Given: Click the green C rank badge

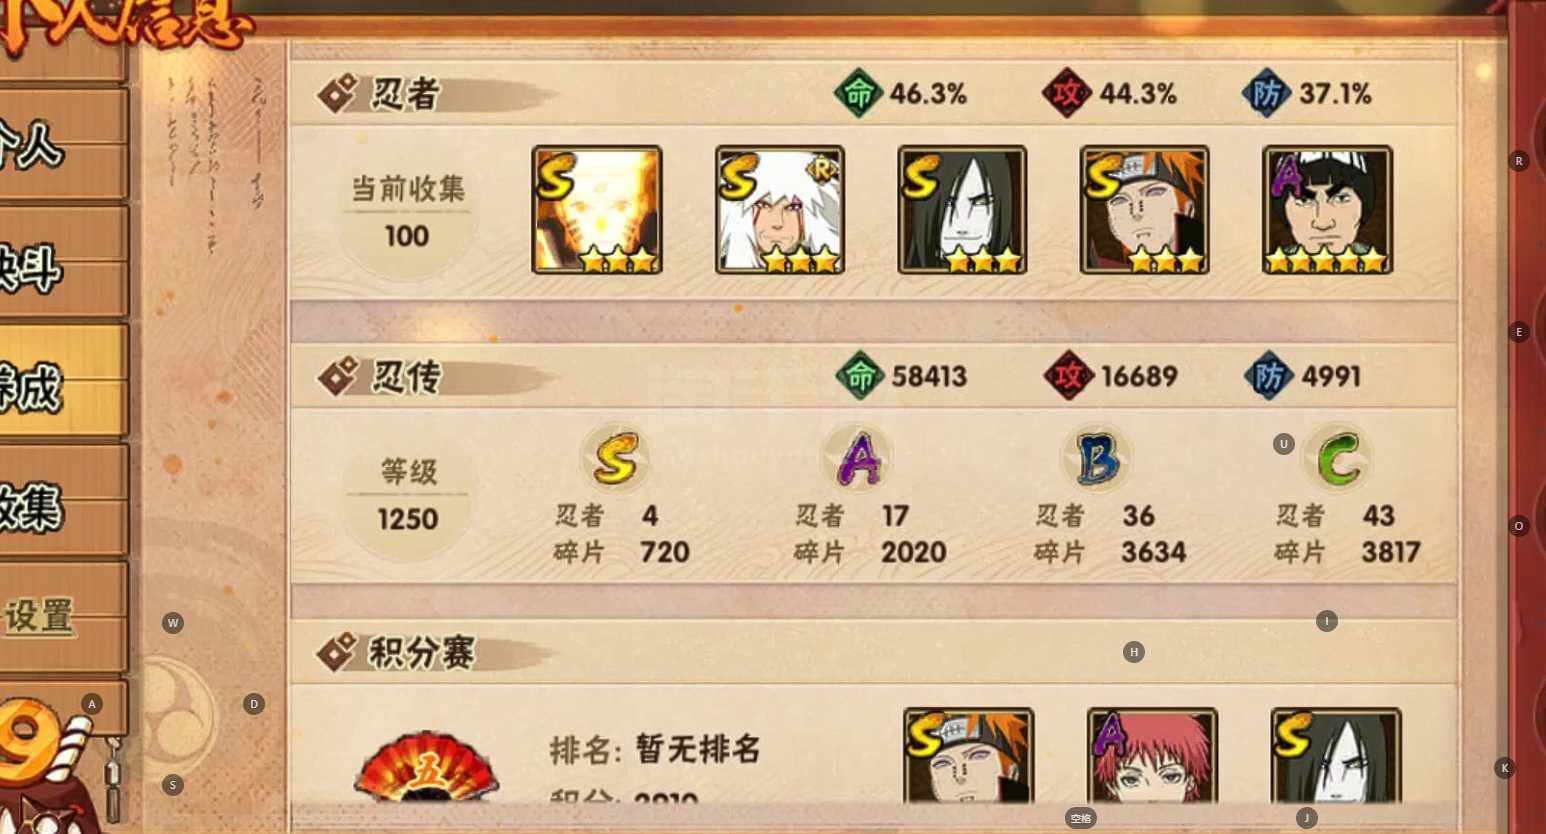Looking at the screenshot, I should point(1338,458).
